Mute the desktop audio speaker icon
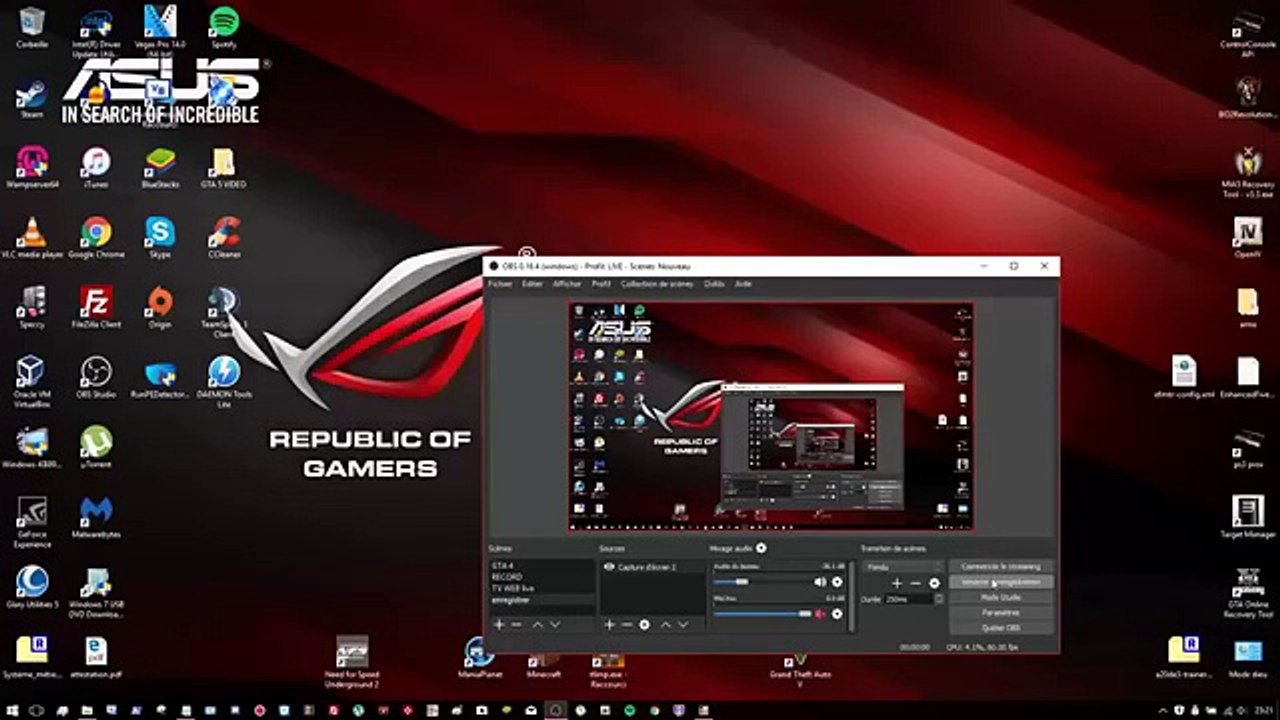This screenshot has width=1280, height=720. tap(821, 582)
